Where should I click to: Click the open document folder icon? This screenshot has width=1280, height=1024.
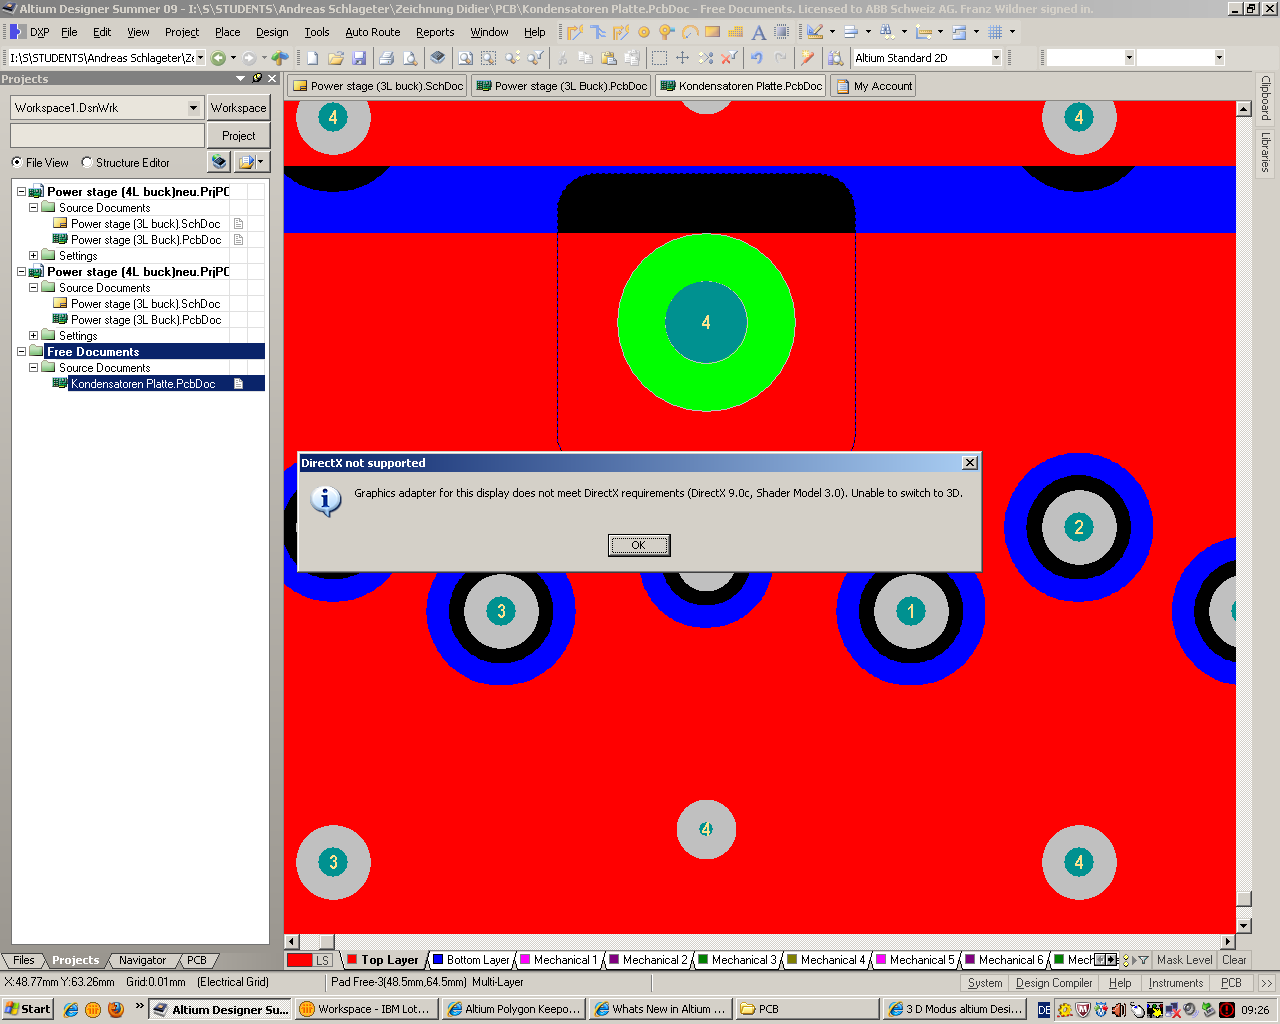tap(336, 58)
